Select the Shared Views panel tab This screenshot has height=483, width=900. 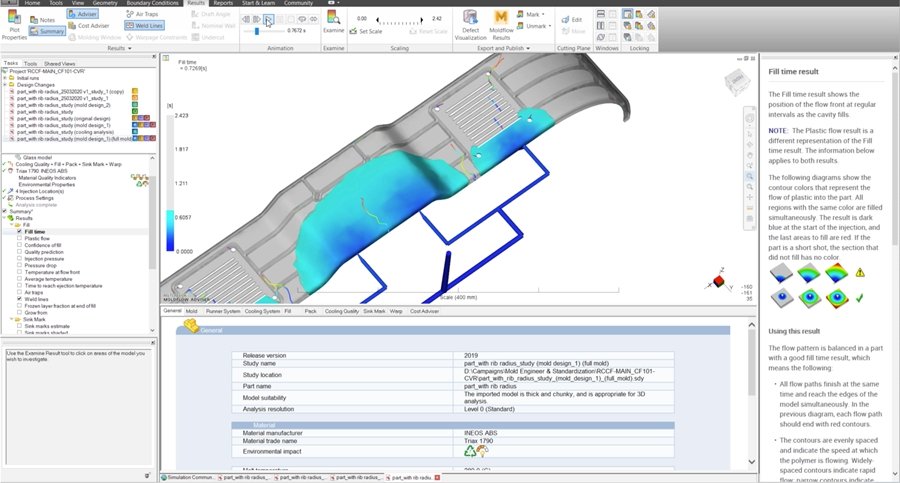point(59,64)
